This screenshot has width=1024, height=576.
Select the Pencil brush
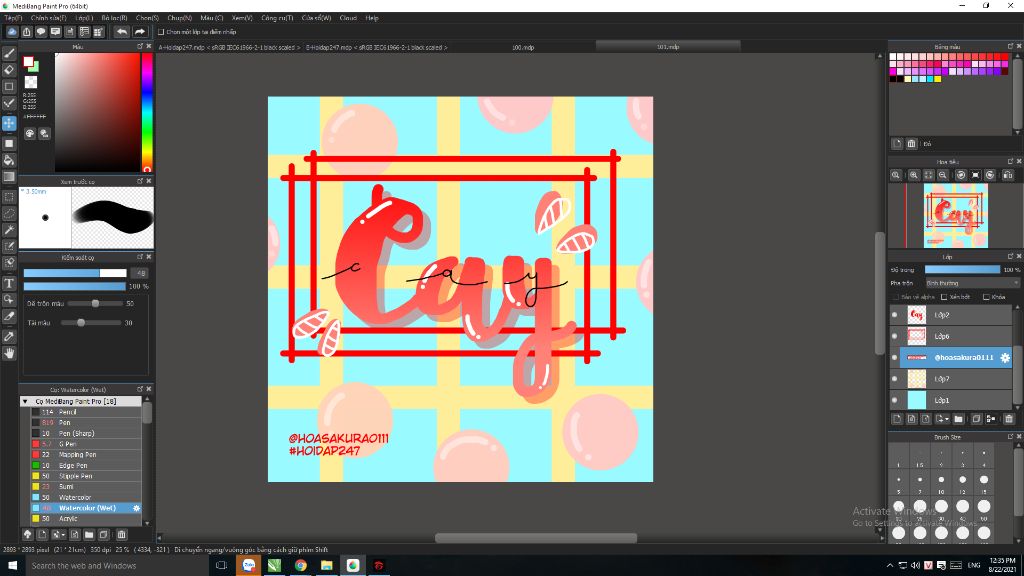click(x=86, y=412)
